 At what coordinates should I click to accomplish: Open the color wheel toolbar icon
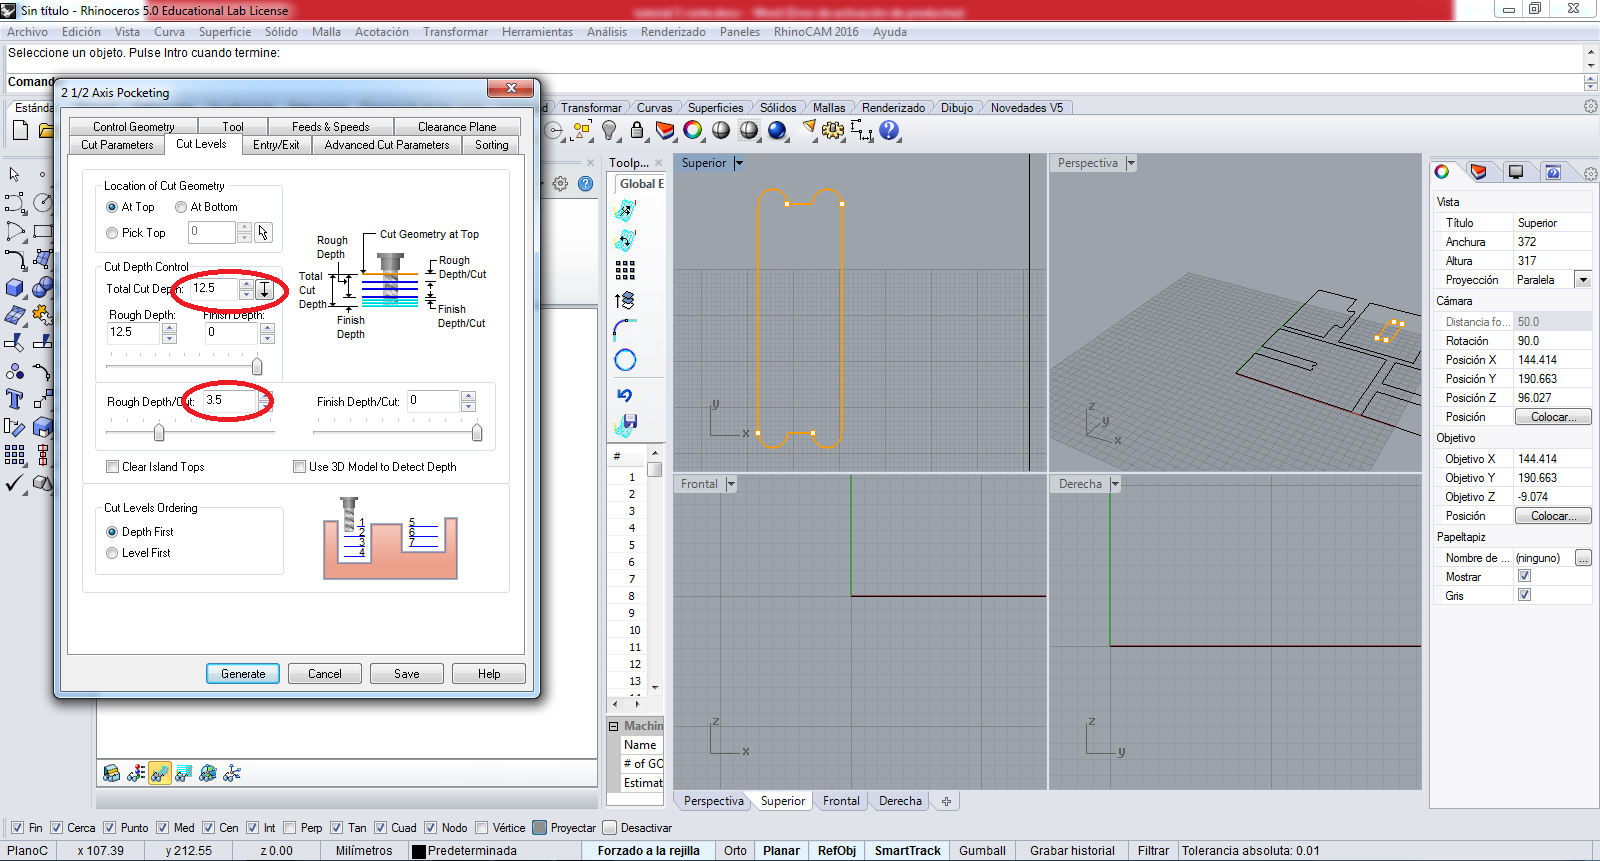click(x=693, y=130)
